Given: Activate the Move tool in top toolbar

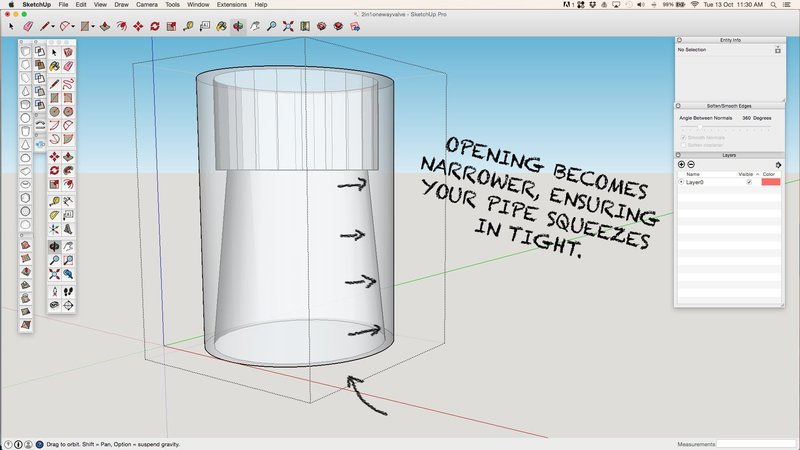Looking at the screenshot, I should 138,26.
